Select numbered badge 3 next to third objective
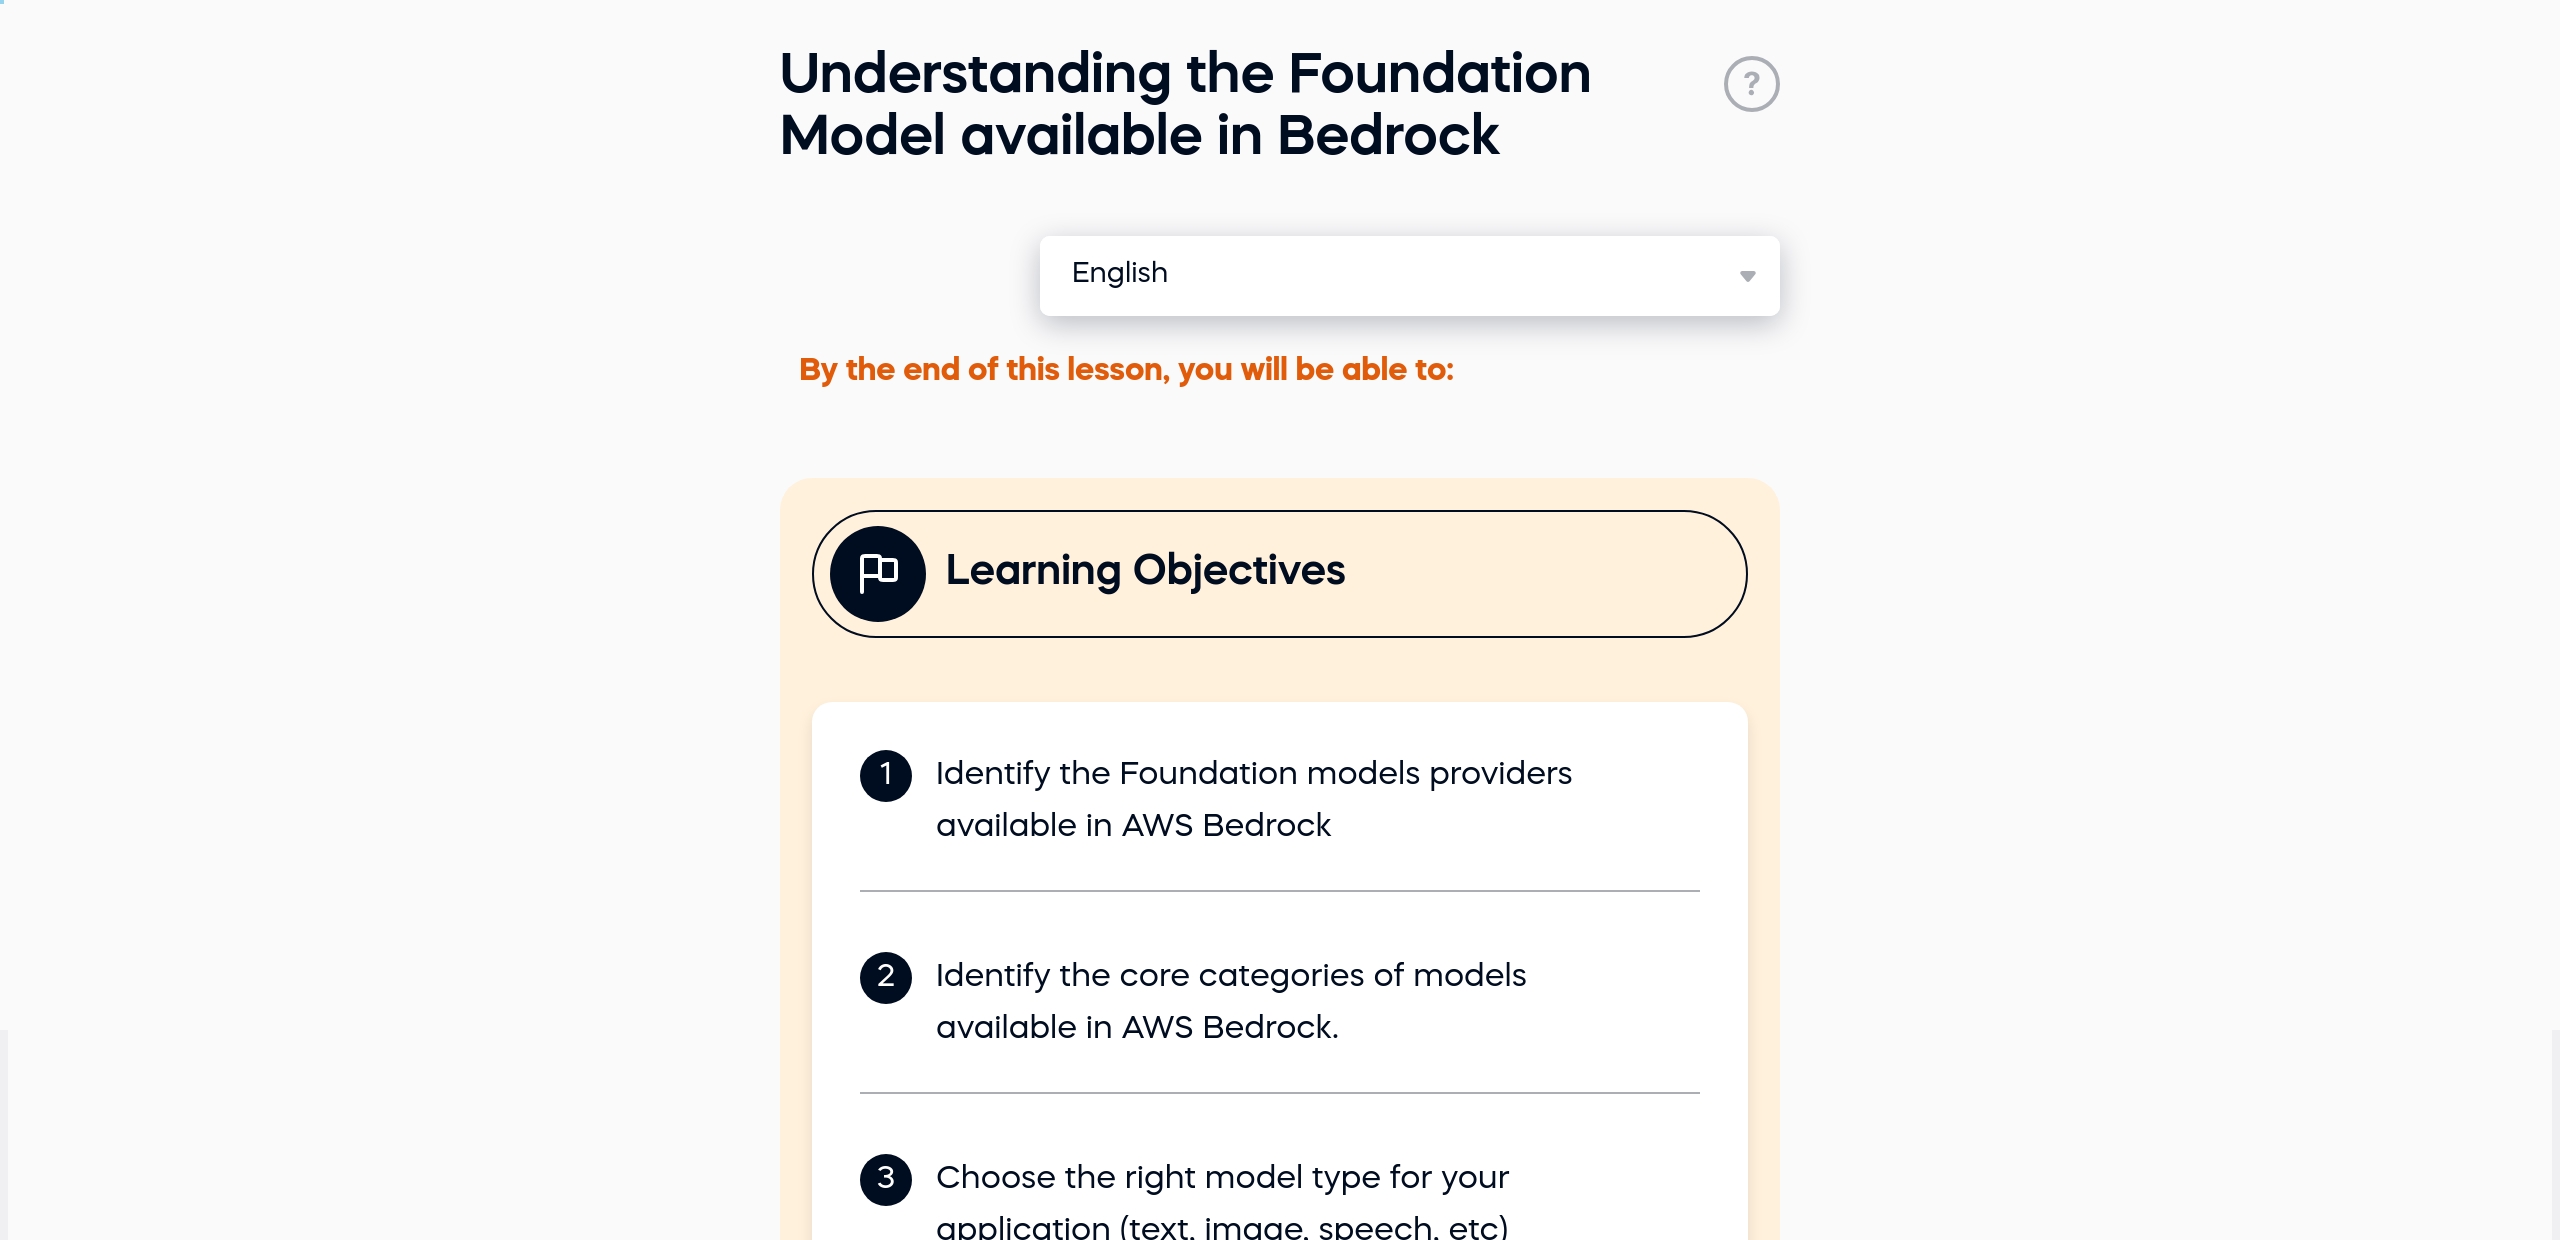Image resolution: width=2560 pixels, height=1240 pixels. tap(886, 1180)
